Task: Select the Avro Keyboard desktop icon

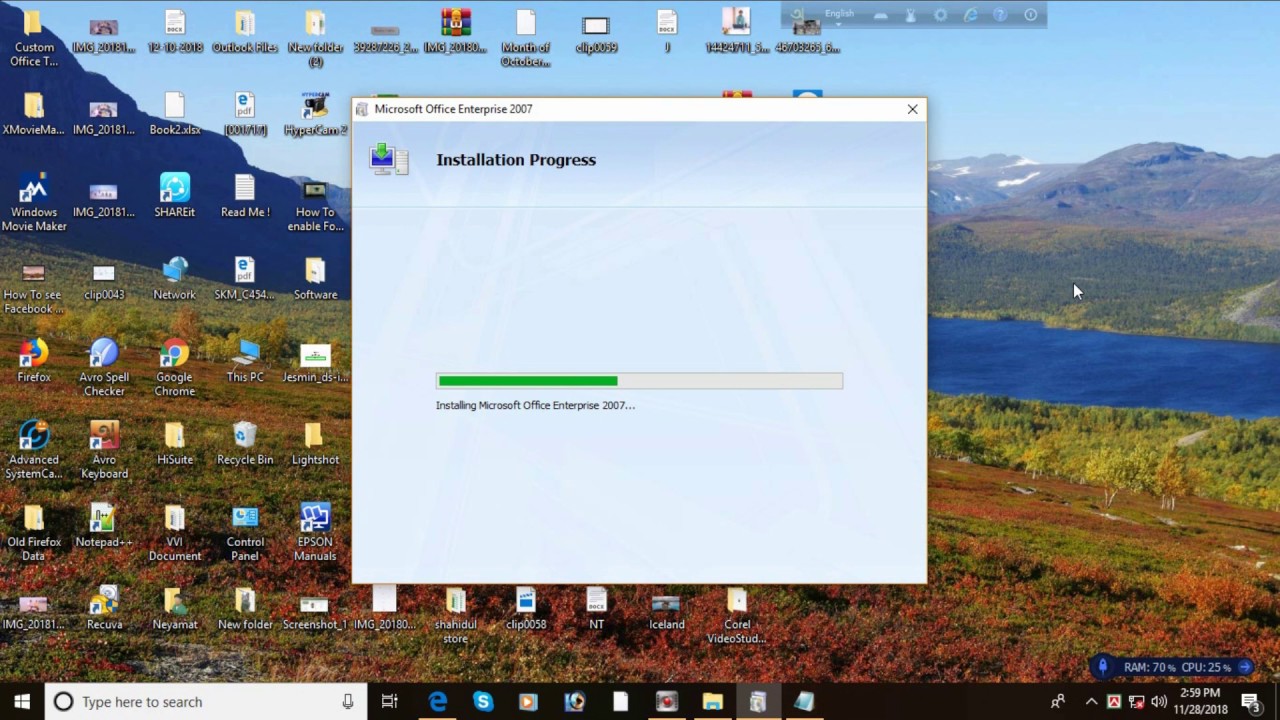Action: (104, 450)
